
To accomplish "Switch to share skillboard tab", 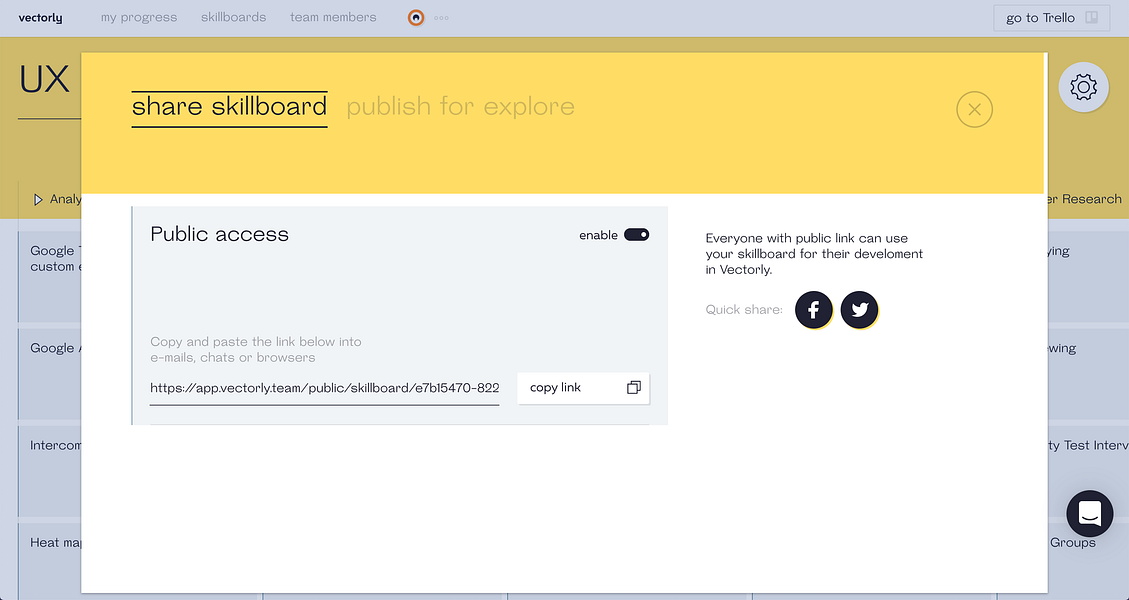I will (x=230, y=107).
